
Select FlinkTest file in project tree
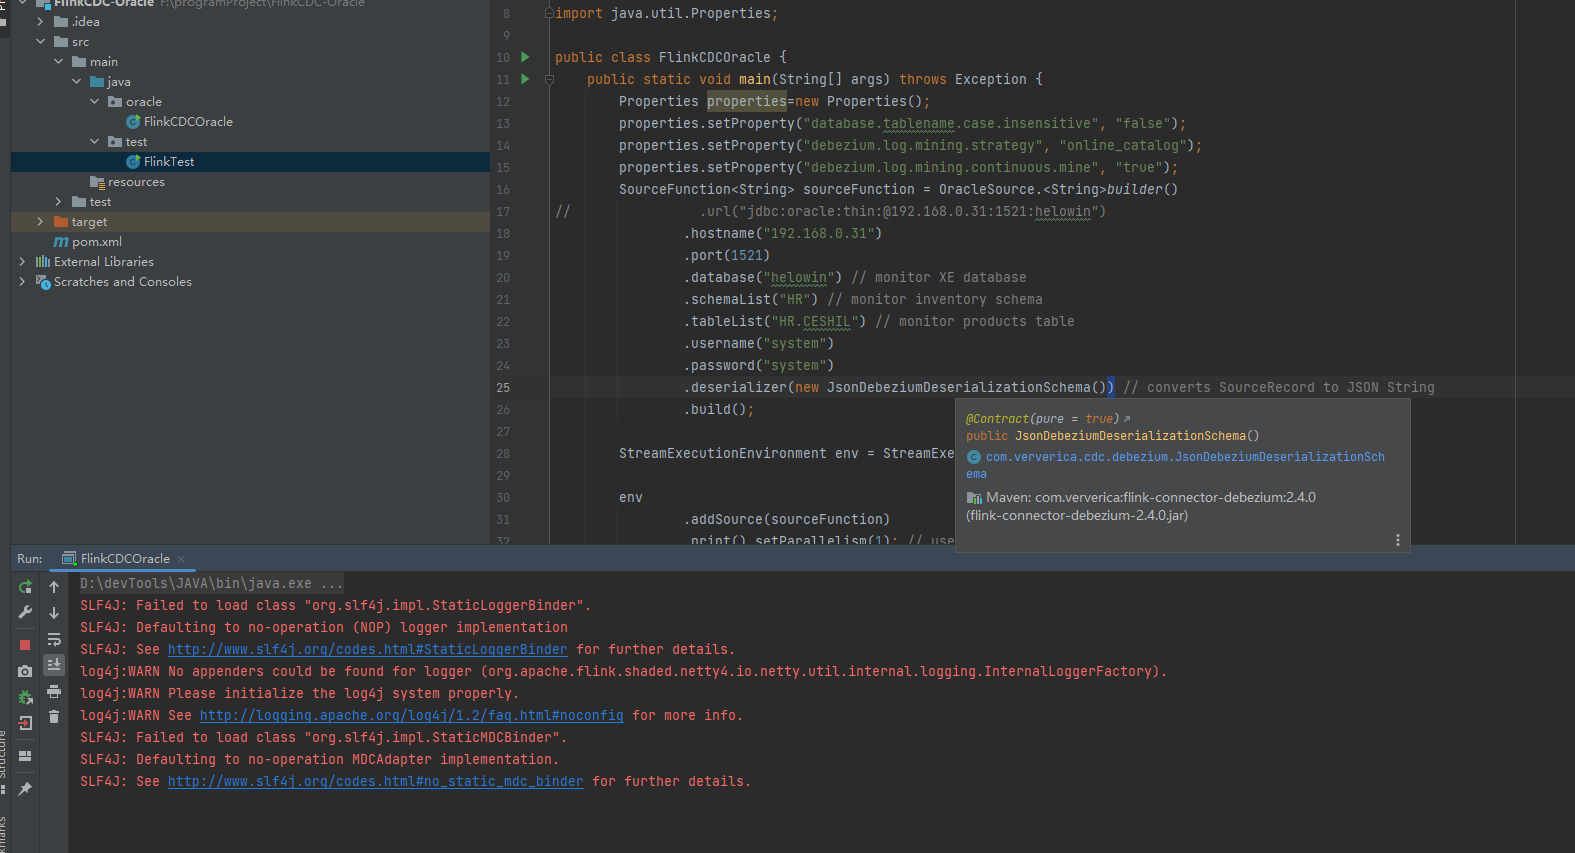(169, 161)
